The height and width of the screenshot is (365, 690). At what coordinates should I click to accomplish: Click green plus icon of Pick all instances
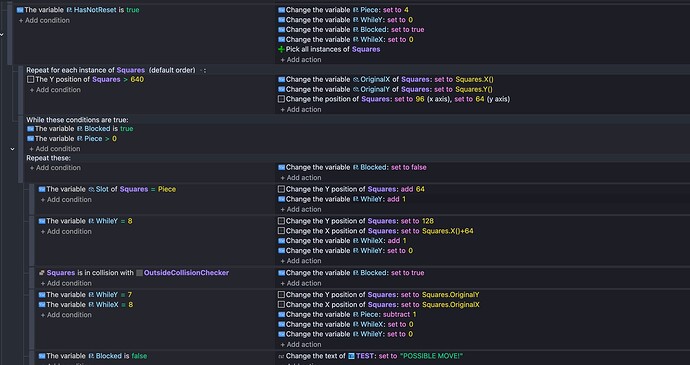[281, 49]
